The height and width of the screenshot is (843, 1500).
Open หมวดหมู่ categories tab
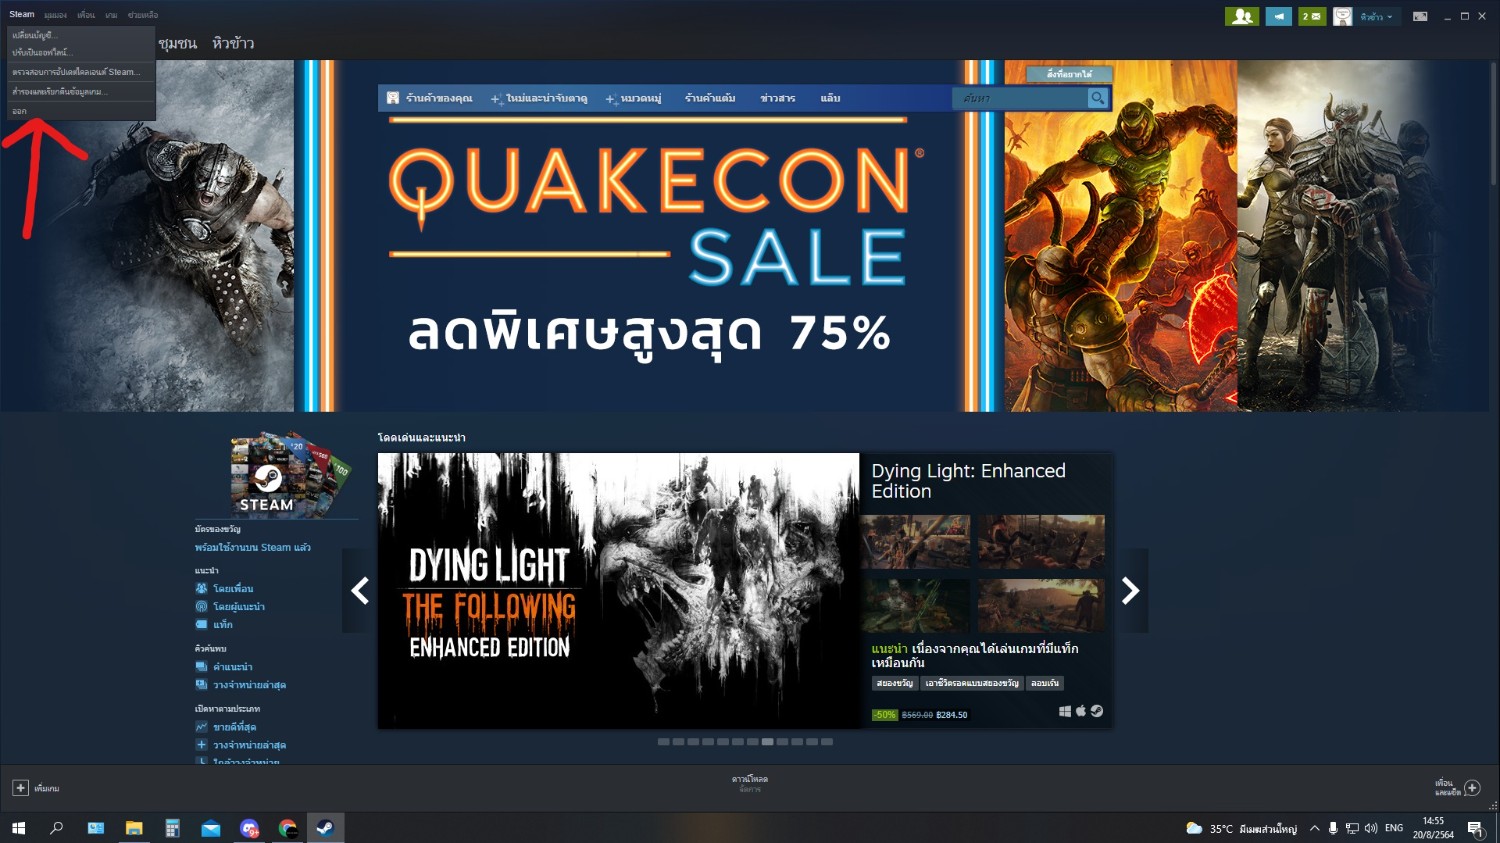click(634, 98)
